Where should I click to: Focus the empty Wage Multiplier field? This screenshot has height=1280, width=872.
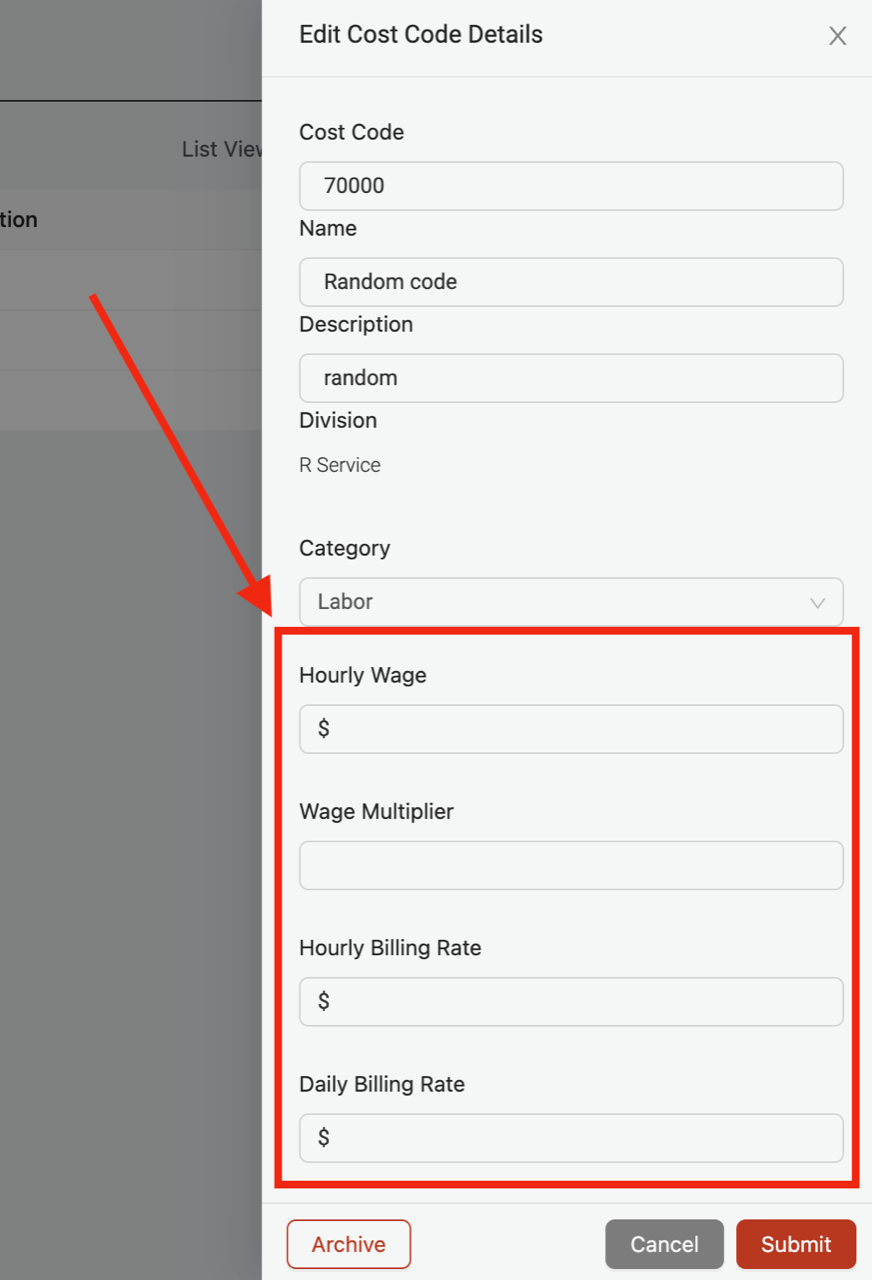[571, 865]
